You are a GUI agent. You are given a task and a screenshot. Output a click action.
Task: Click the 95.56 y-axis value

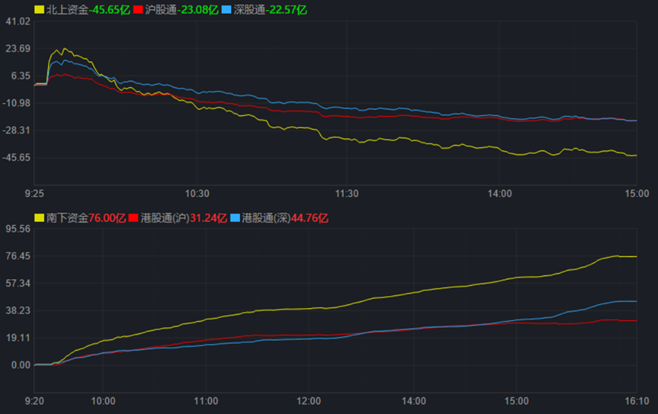[x=16, y=229]
